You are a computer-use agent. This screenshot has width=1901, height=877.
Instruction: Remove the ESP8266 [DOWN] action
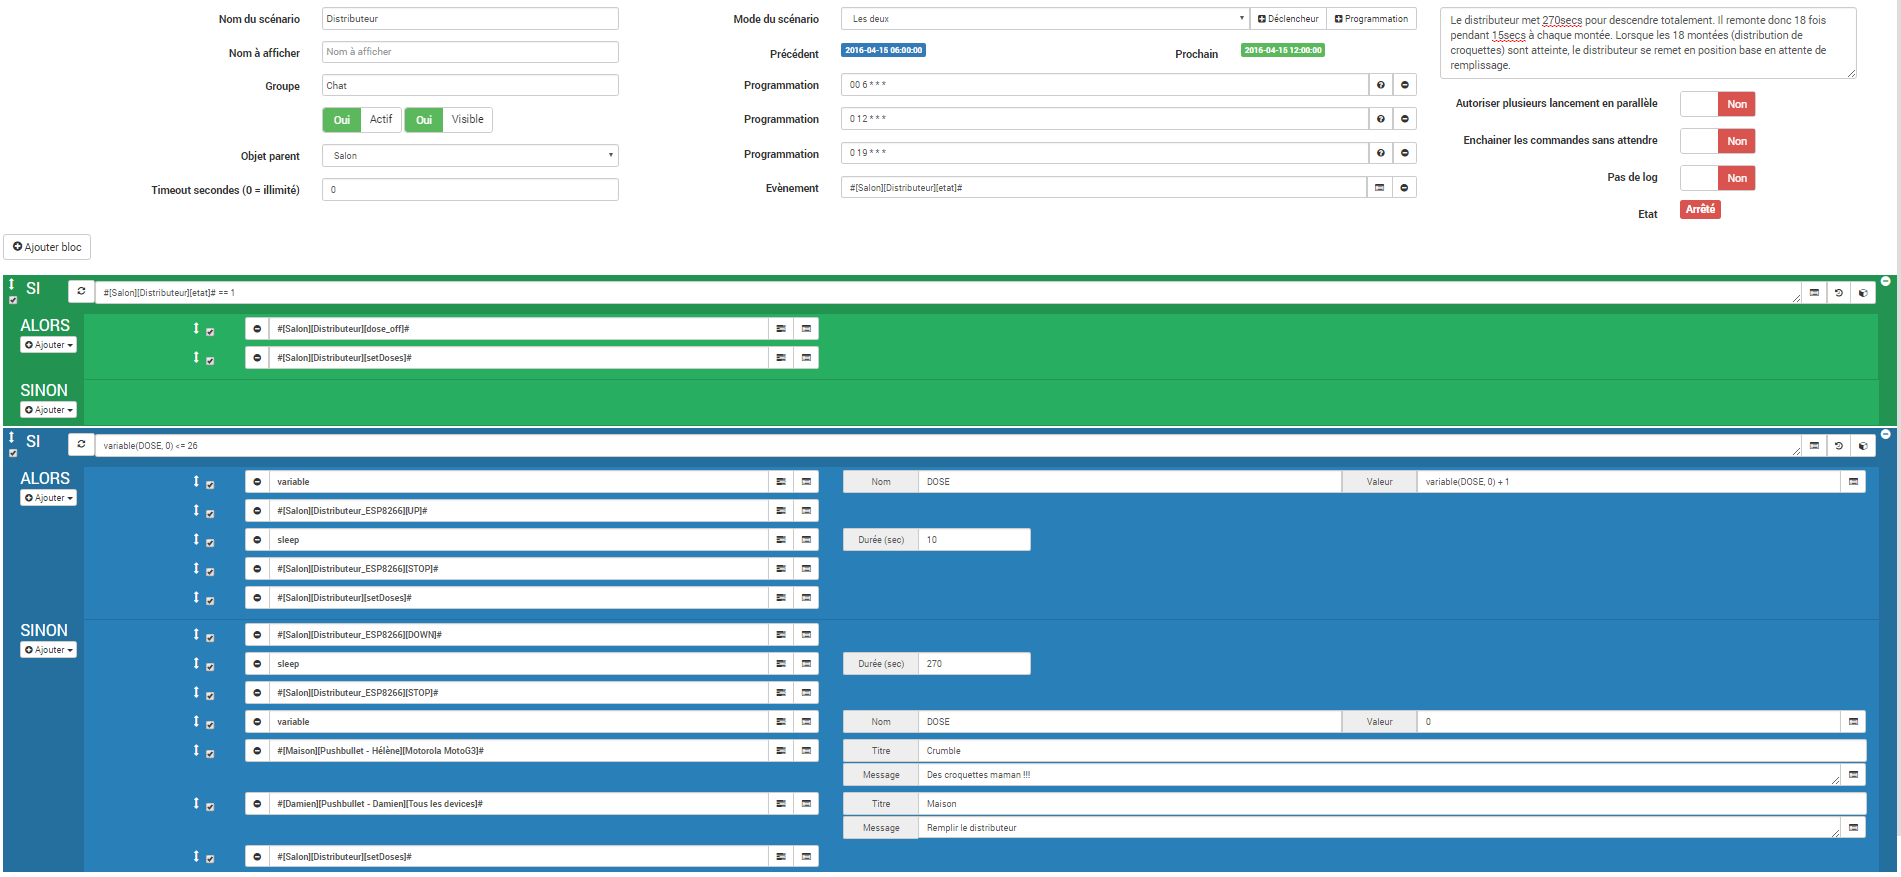coord(257,635)
